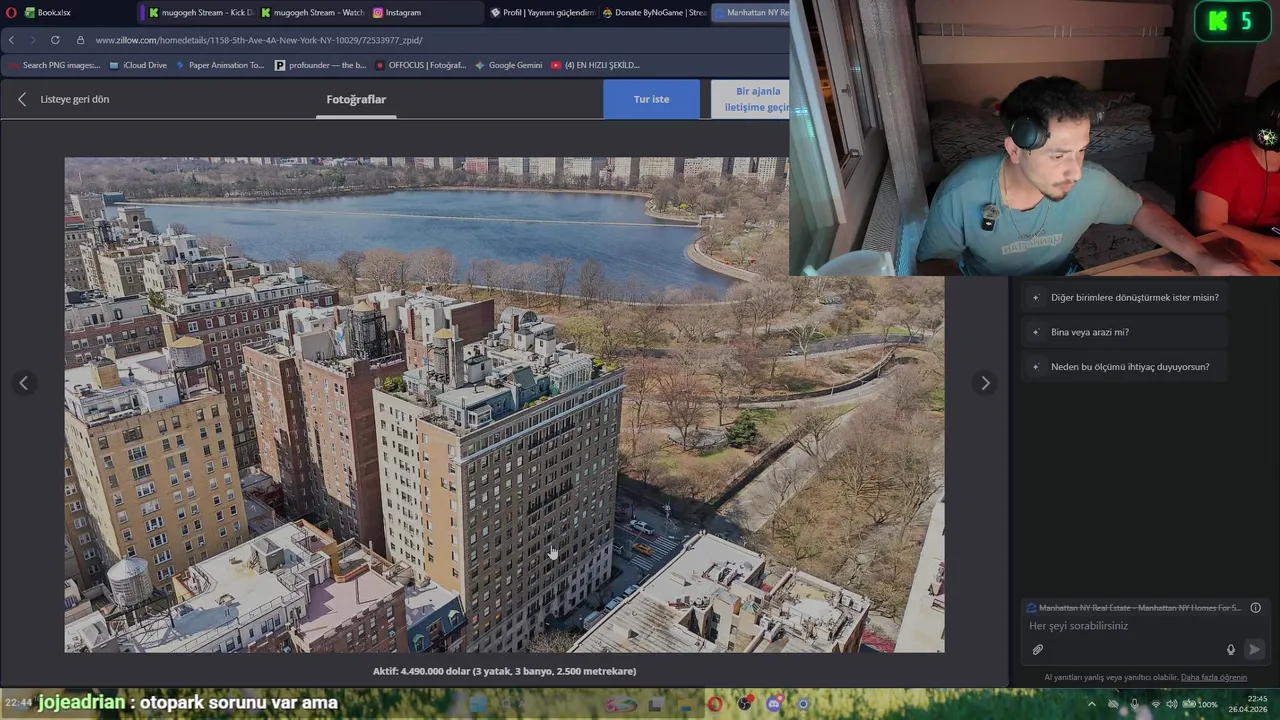Click the Manhattan NY Real Estate context chip
This screenshot has width=1280, height=720.
click(x=1134, y=608)
